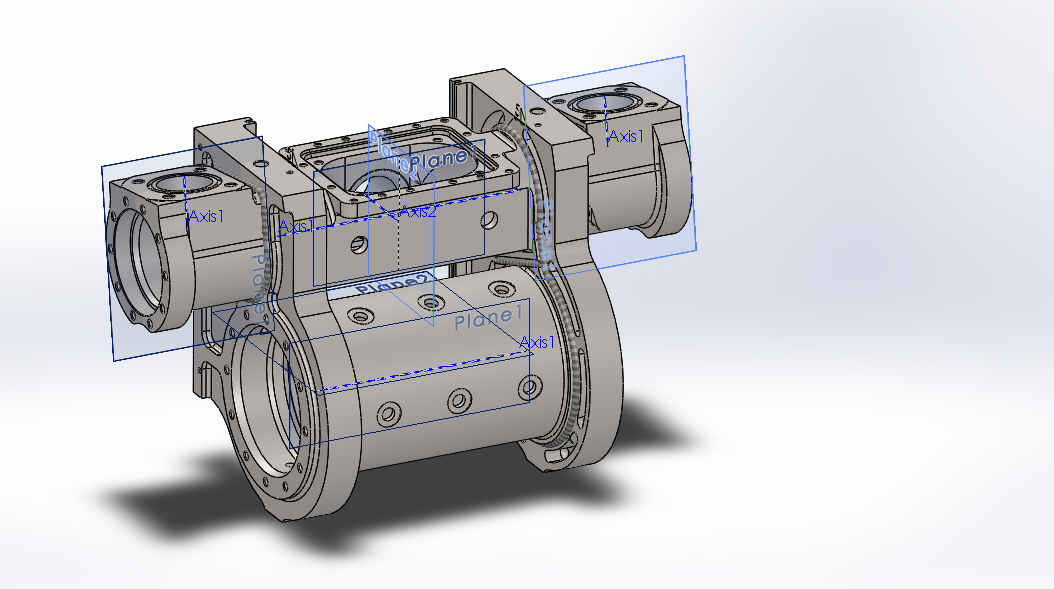
Task: Select the Axis2 label at model center
Action: point(418,211)
